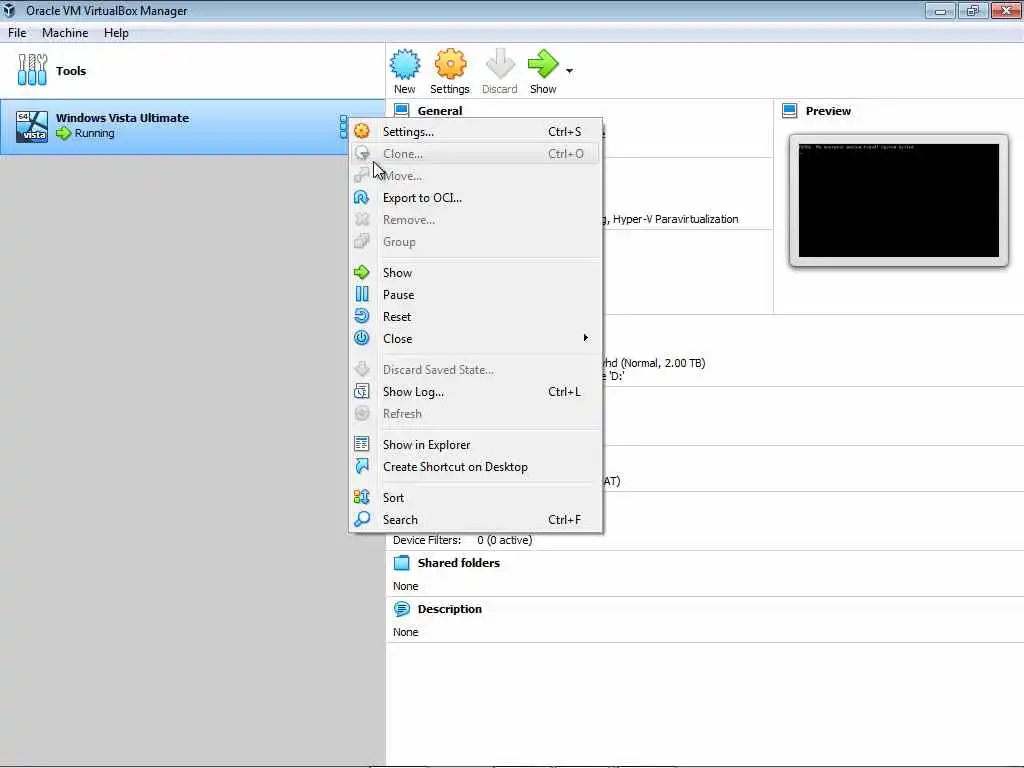Image resolution: width=1024 pixels, height=768 pixels.
Task: Click the General section monitor icon
Action: [x=402, y=109]
